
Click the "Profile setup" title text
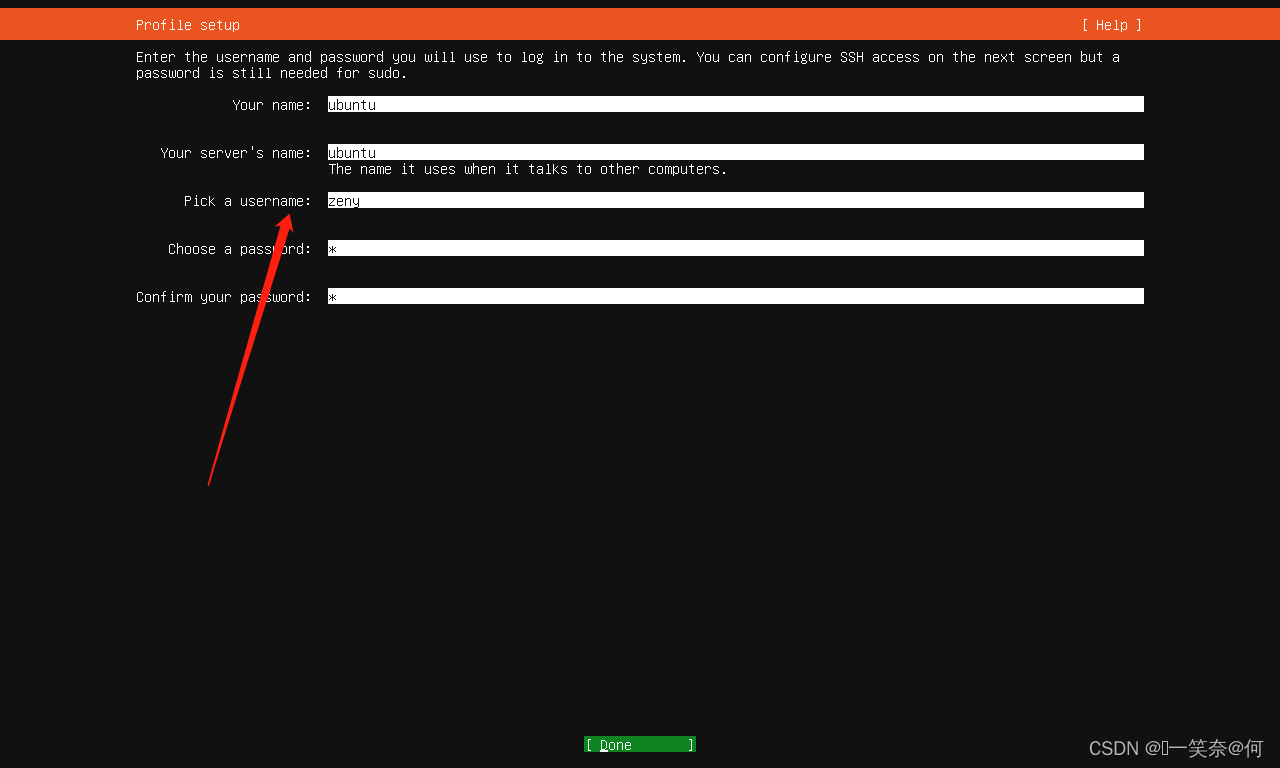(188, 25)
